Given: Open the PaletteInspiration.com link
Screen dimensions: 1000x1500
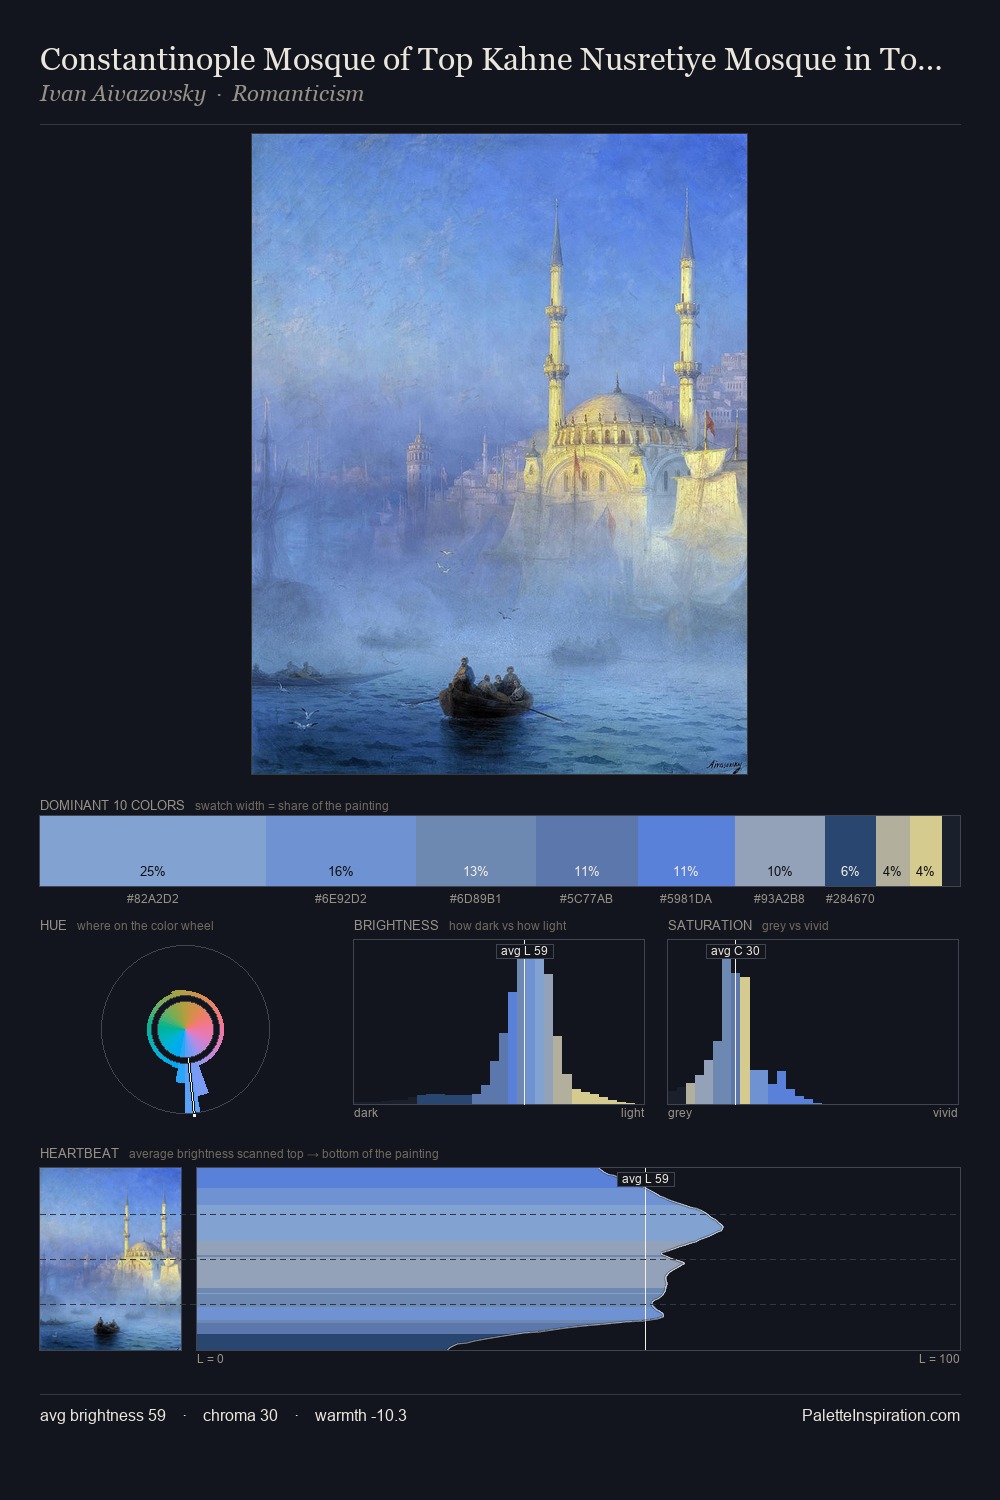Looking at the screenshot, I should 881,1415.
